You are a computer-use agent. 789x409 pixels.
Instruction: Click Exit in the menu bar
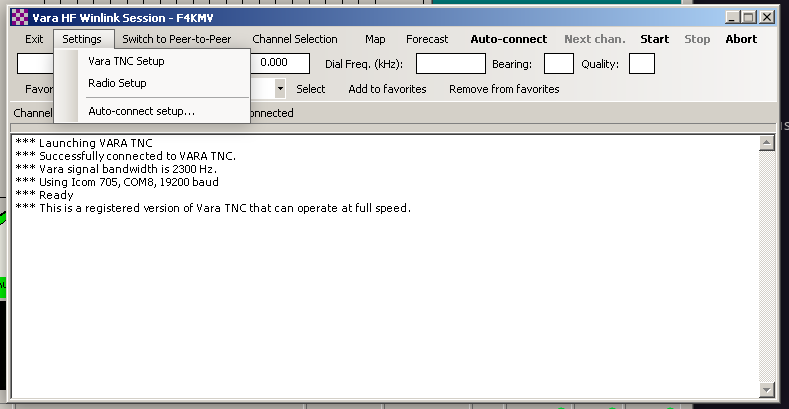click(34, 39)
